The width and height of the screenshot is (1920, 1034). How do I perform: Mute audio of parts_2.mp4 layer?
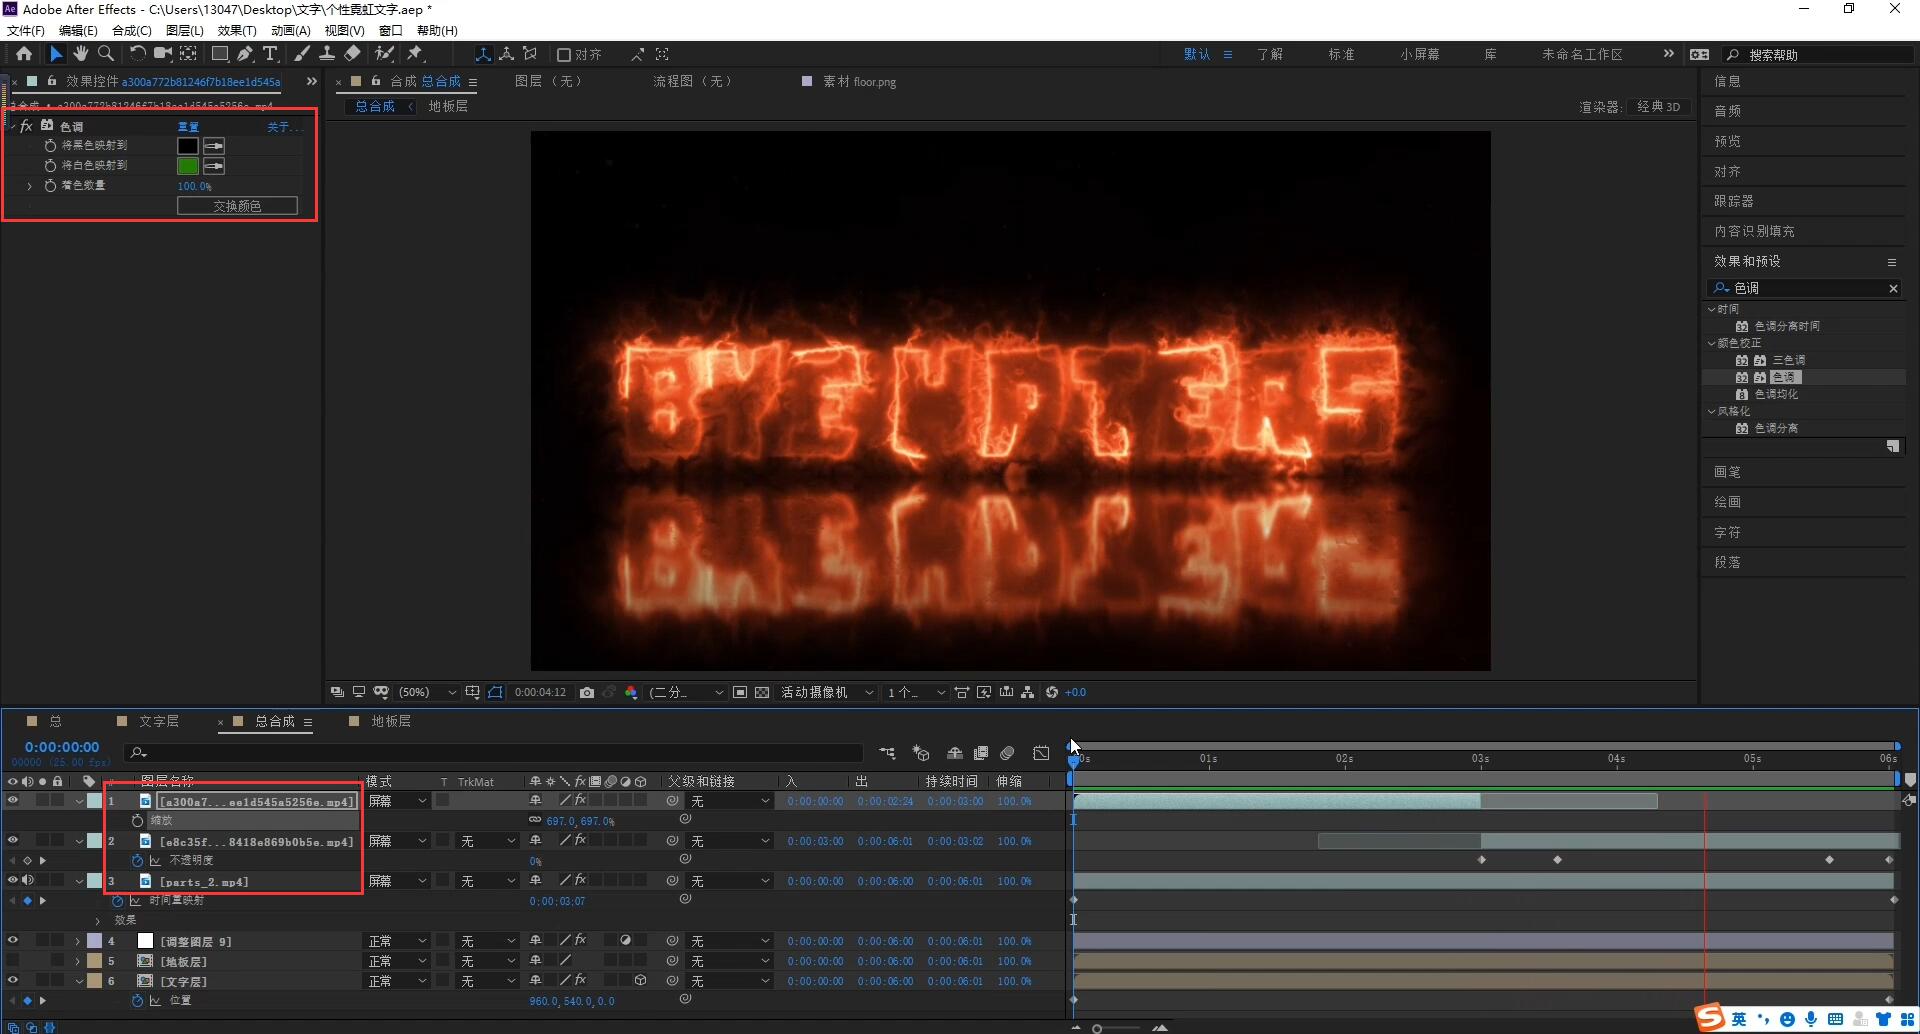28,881
